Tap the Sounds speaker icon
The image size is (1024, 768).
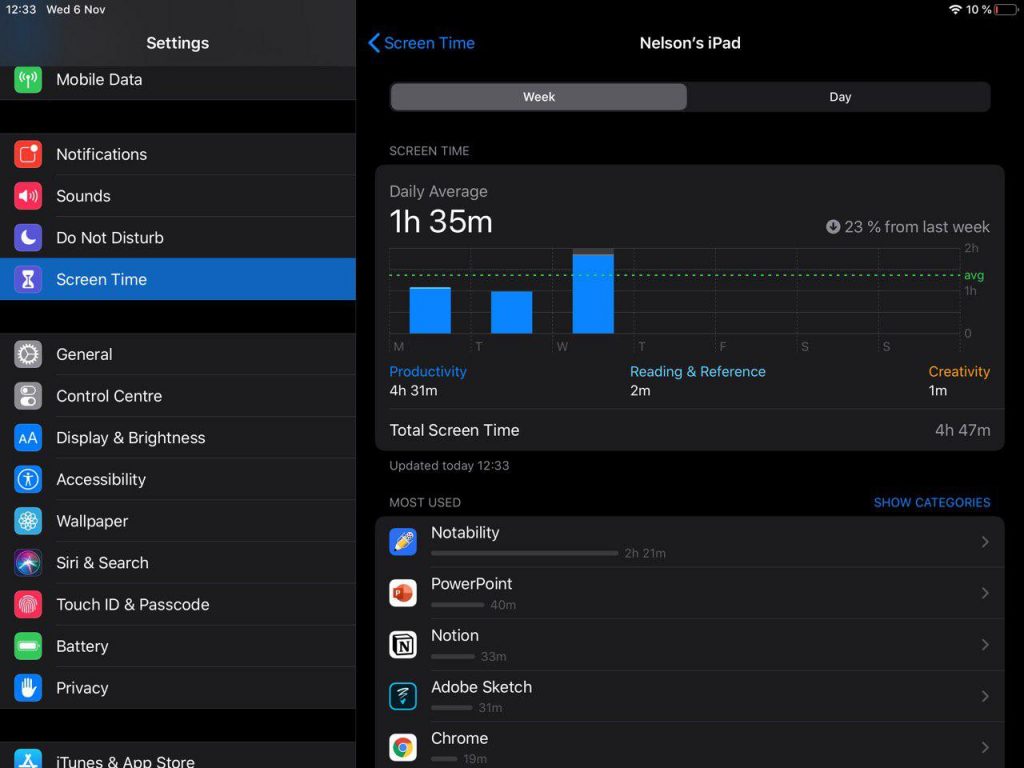(28, 196)
